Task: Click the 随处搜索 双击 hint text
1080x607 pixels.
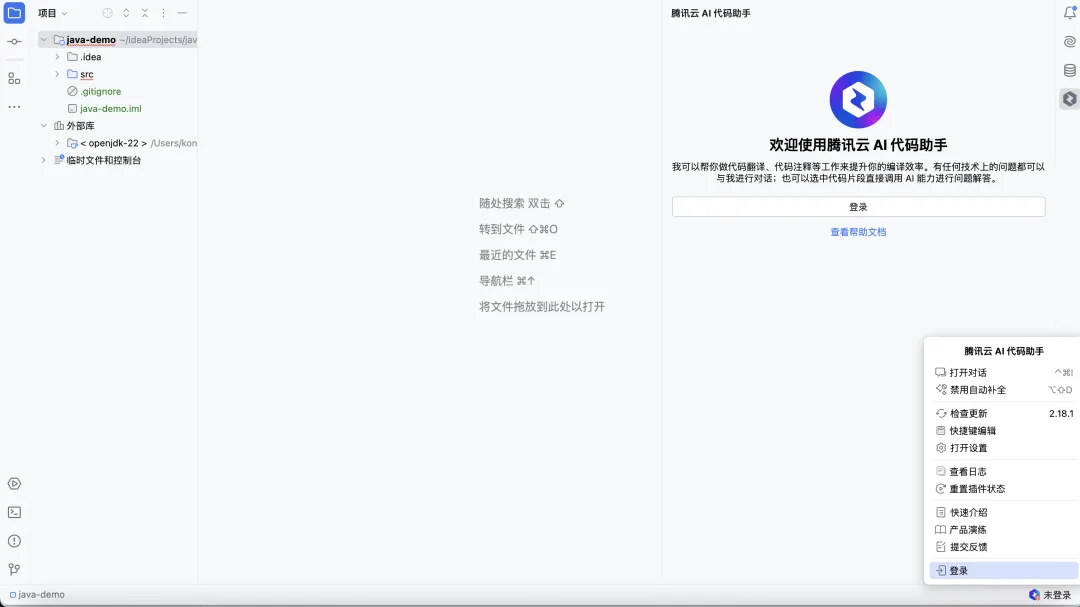Action: pyautogui.click(x=521, y=203)
